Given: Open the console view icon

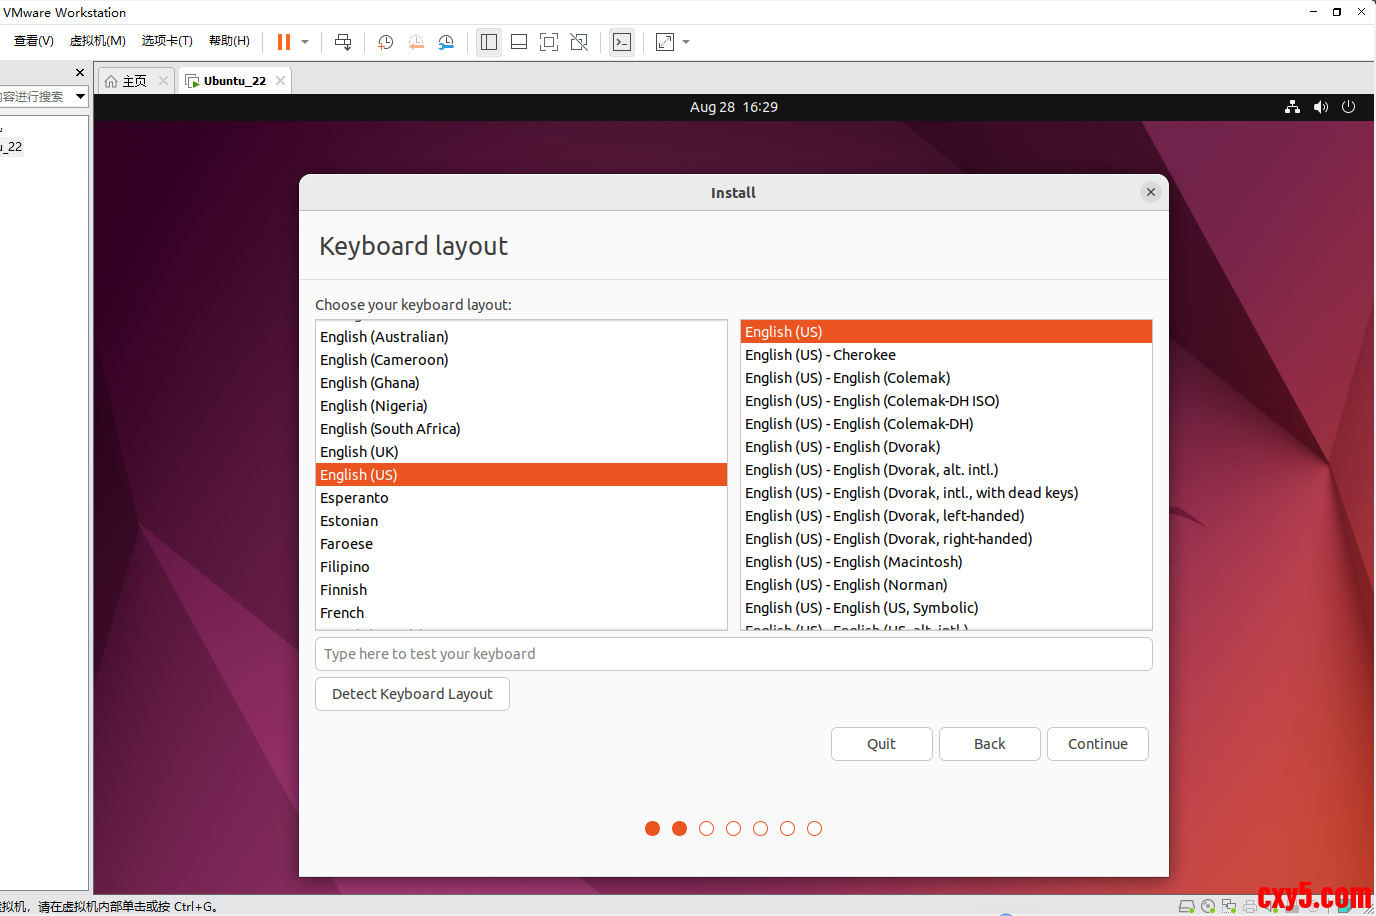Looking at the screenshot, I should pos(622,42).
